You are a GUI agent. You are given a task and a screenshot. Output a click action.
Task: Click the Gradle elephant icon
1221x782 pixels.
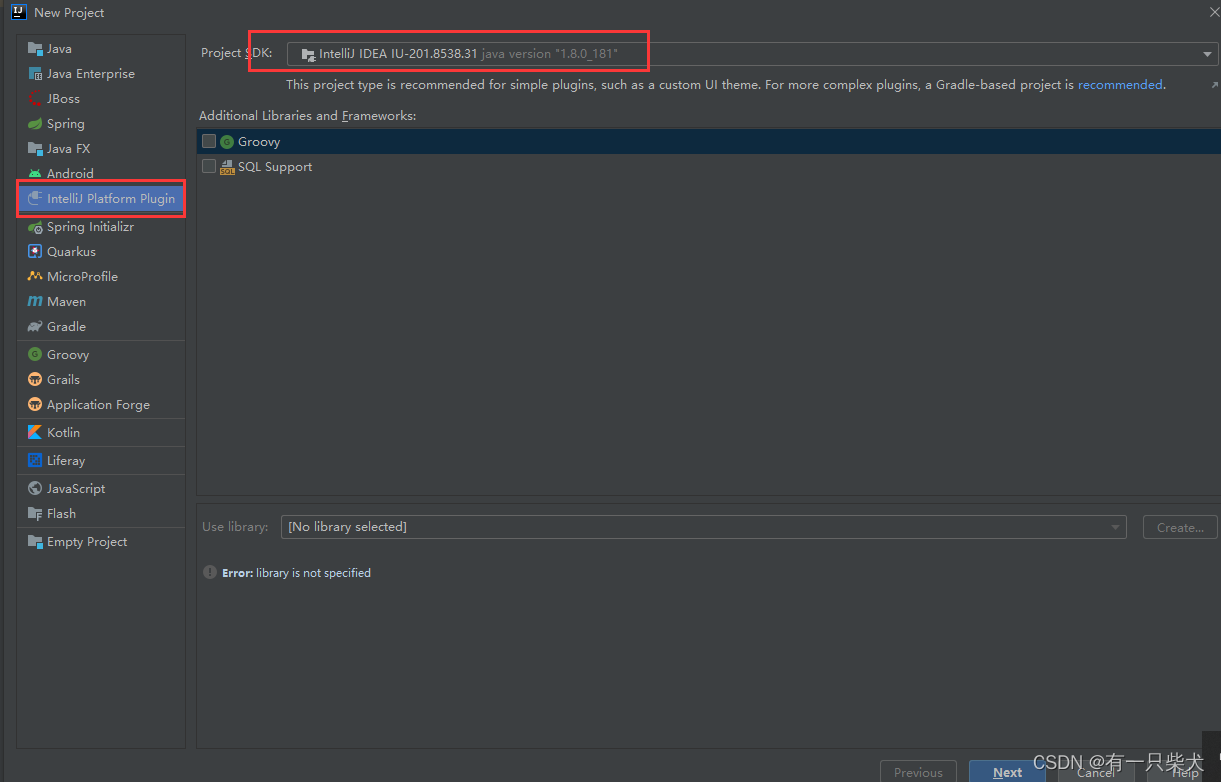click(35, 326)
